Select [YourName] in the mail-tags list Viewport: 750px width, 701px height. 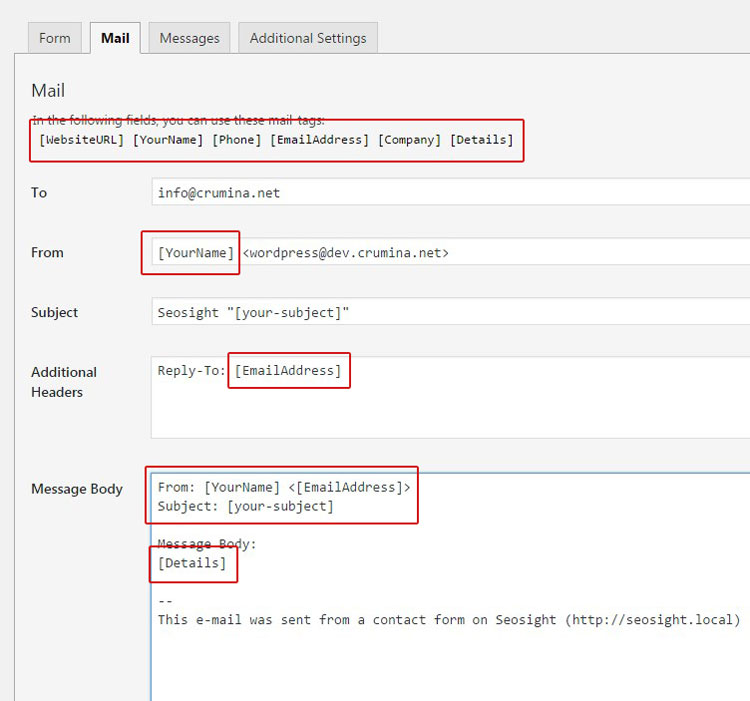(168, 140)
